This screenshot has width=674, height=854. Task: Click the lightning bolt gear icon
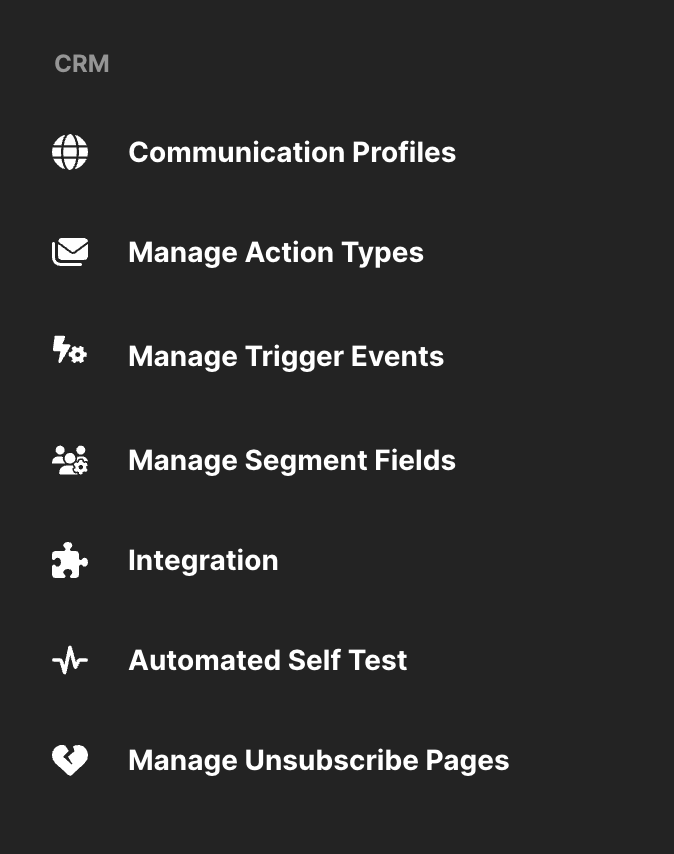70,351
